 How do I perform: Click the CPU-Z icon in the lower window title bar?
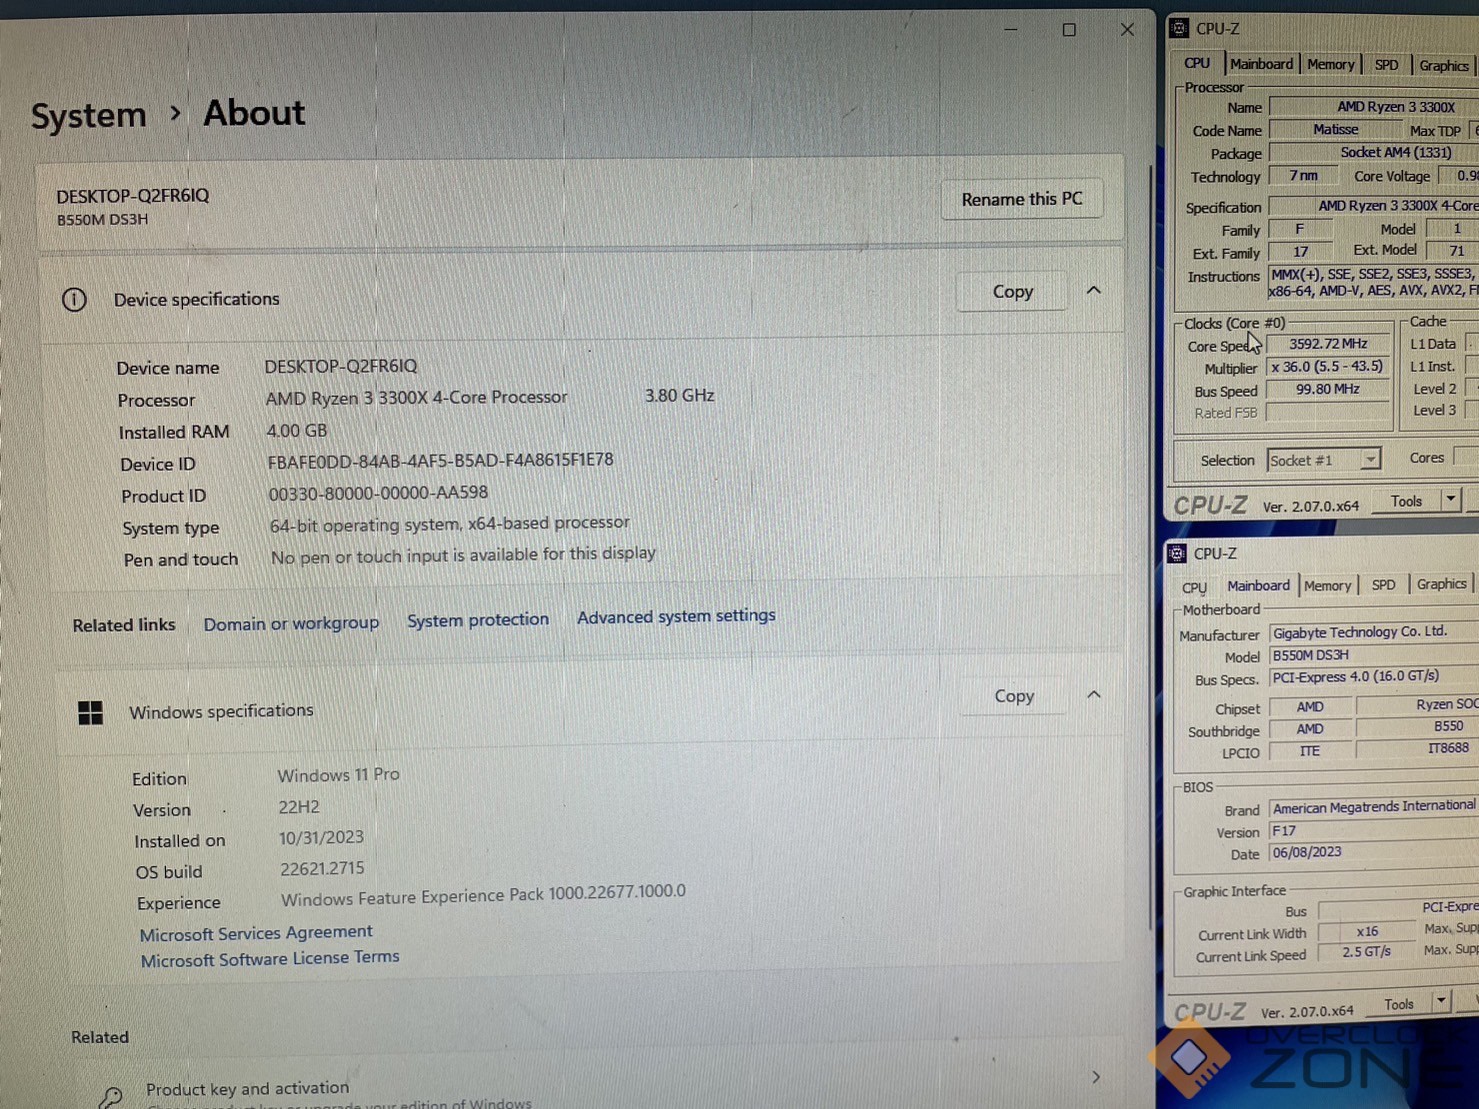click(1177, 553)
